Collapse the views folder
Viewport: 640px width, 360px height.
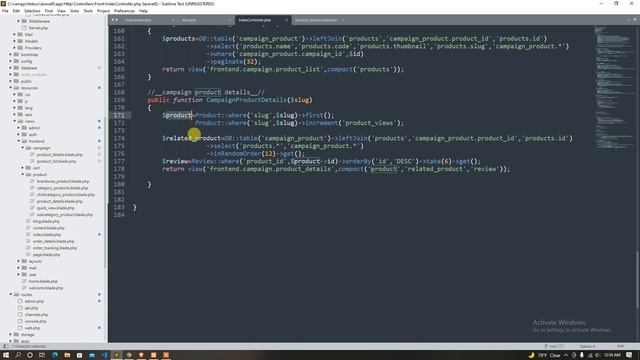[x=15, y=121]
